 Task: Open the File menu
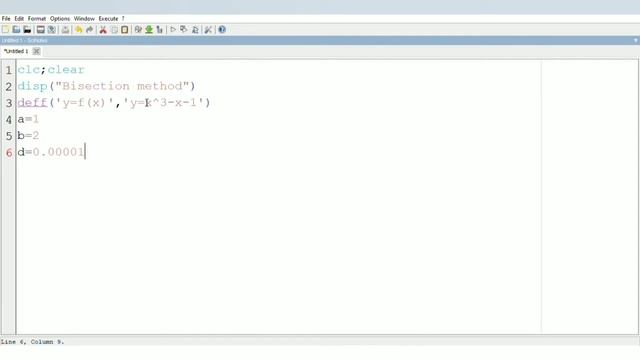[6, 19]
